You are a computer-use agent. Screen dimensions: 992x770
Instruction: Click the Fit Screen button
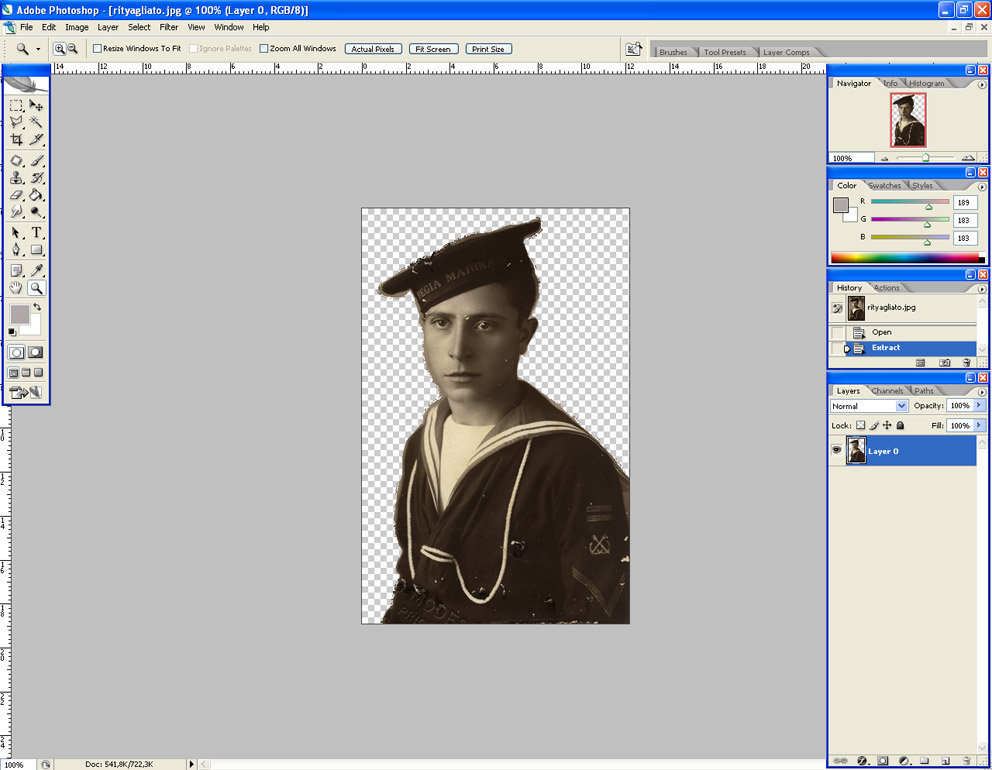[x=433, y=49]
